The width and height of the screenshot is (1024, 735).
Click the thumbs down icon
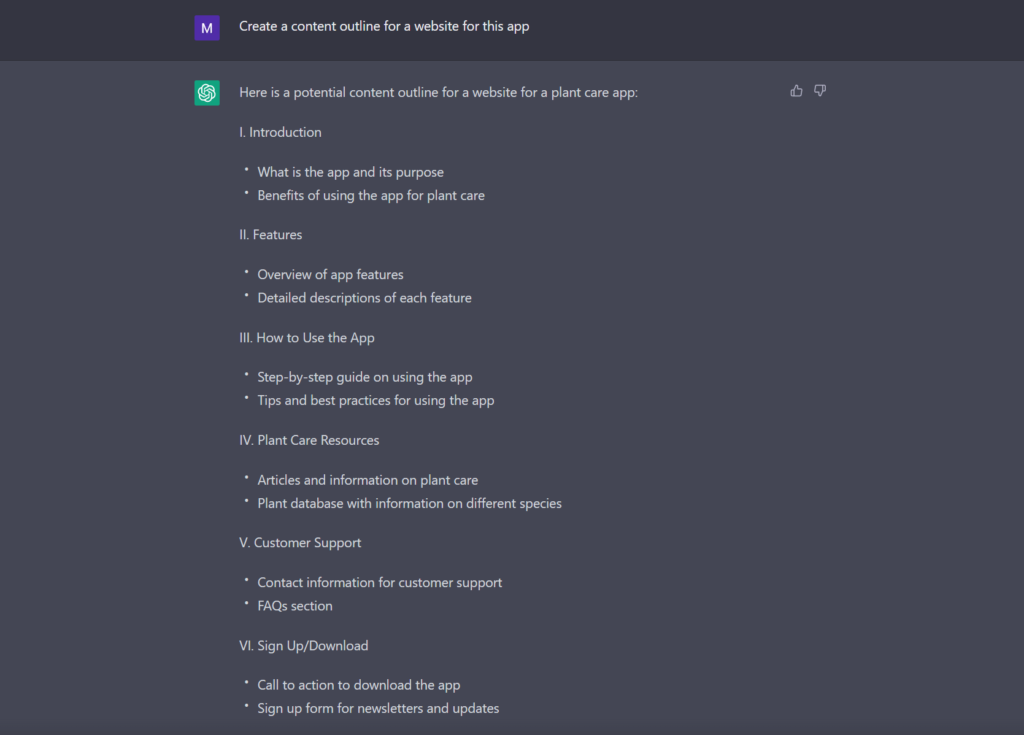820,91
